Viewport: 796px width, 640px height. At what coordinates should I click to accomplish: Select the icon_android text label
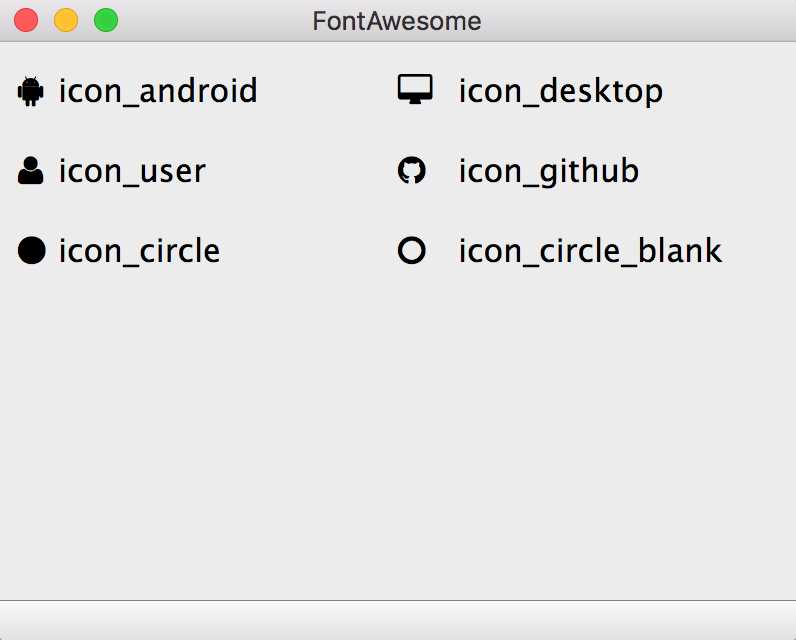click(x=158, y=92)
